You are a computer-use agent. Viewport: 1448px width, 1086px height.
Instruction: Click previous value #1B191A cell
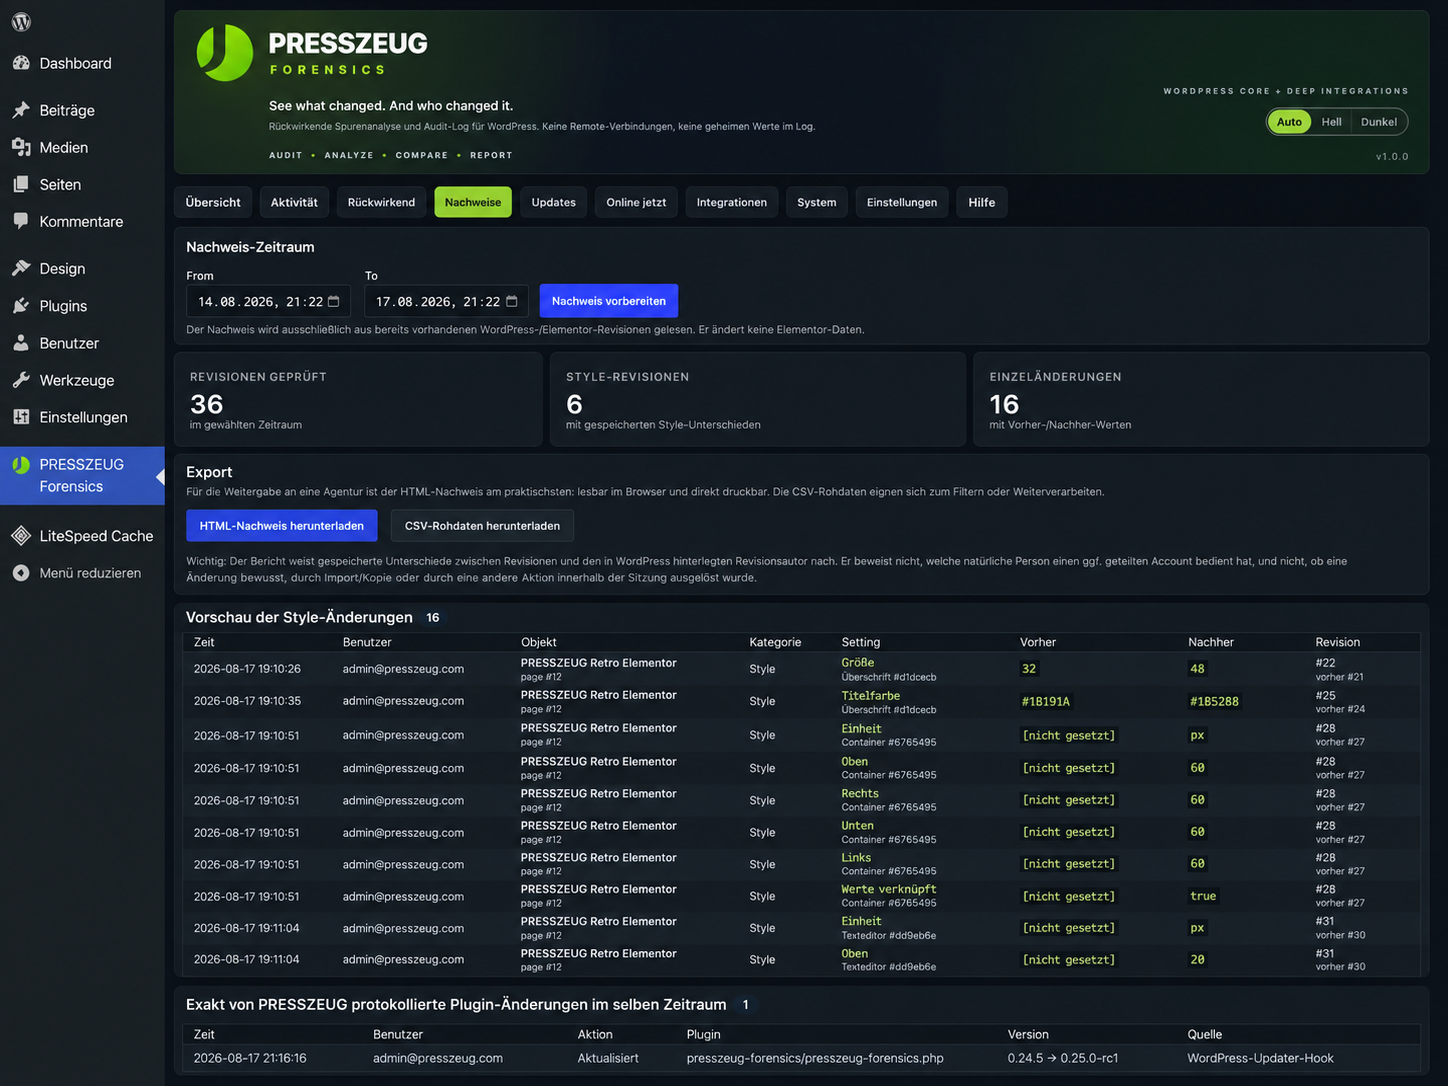tap(1046, 702)
